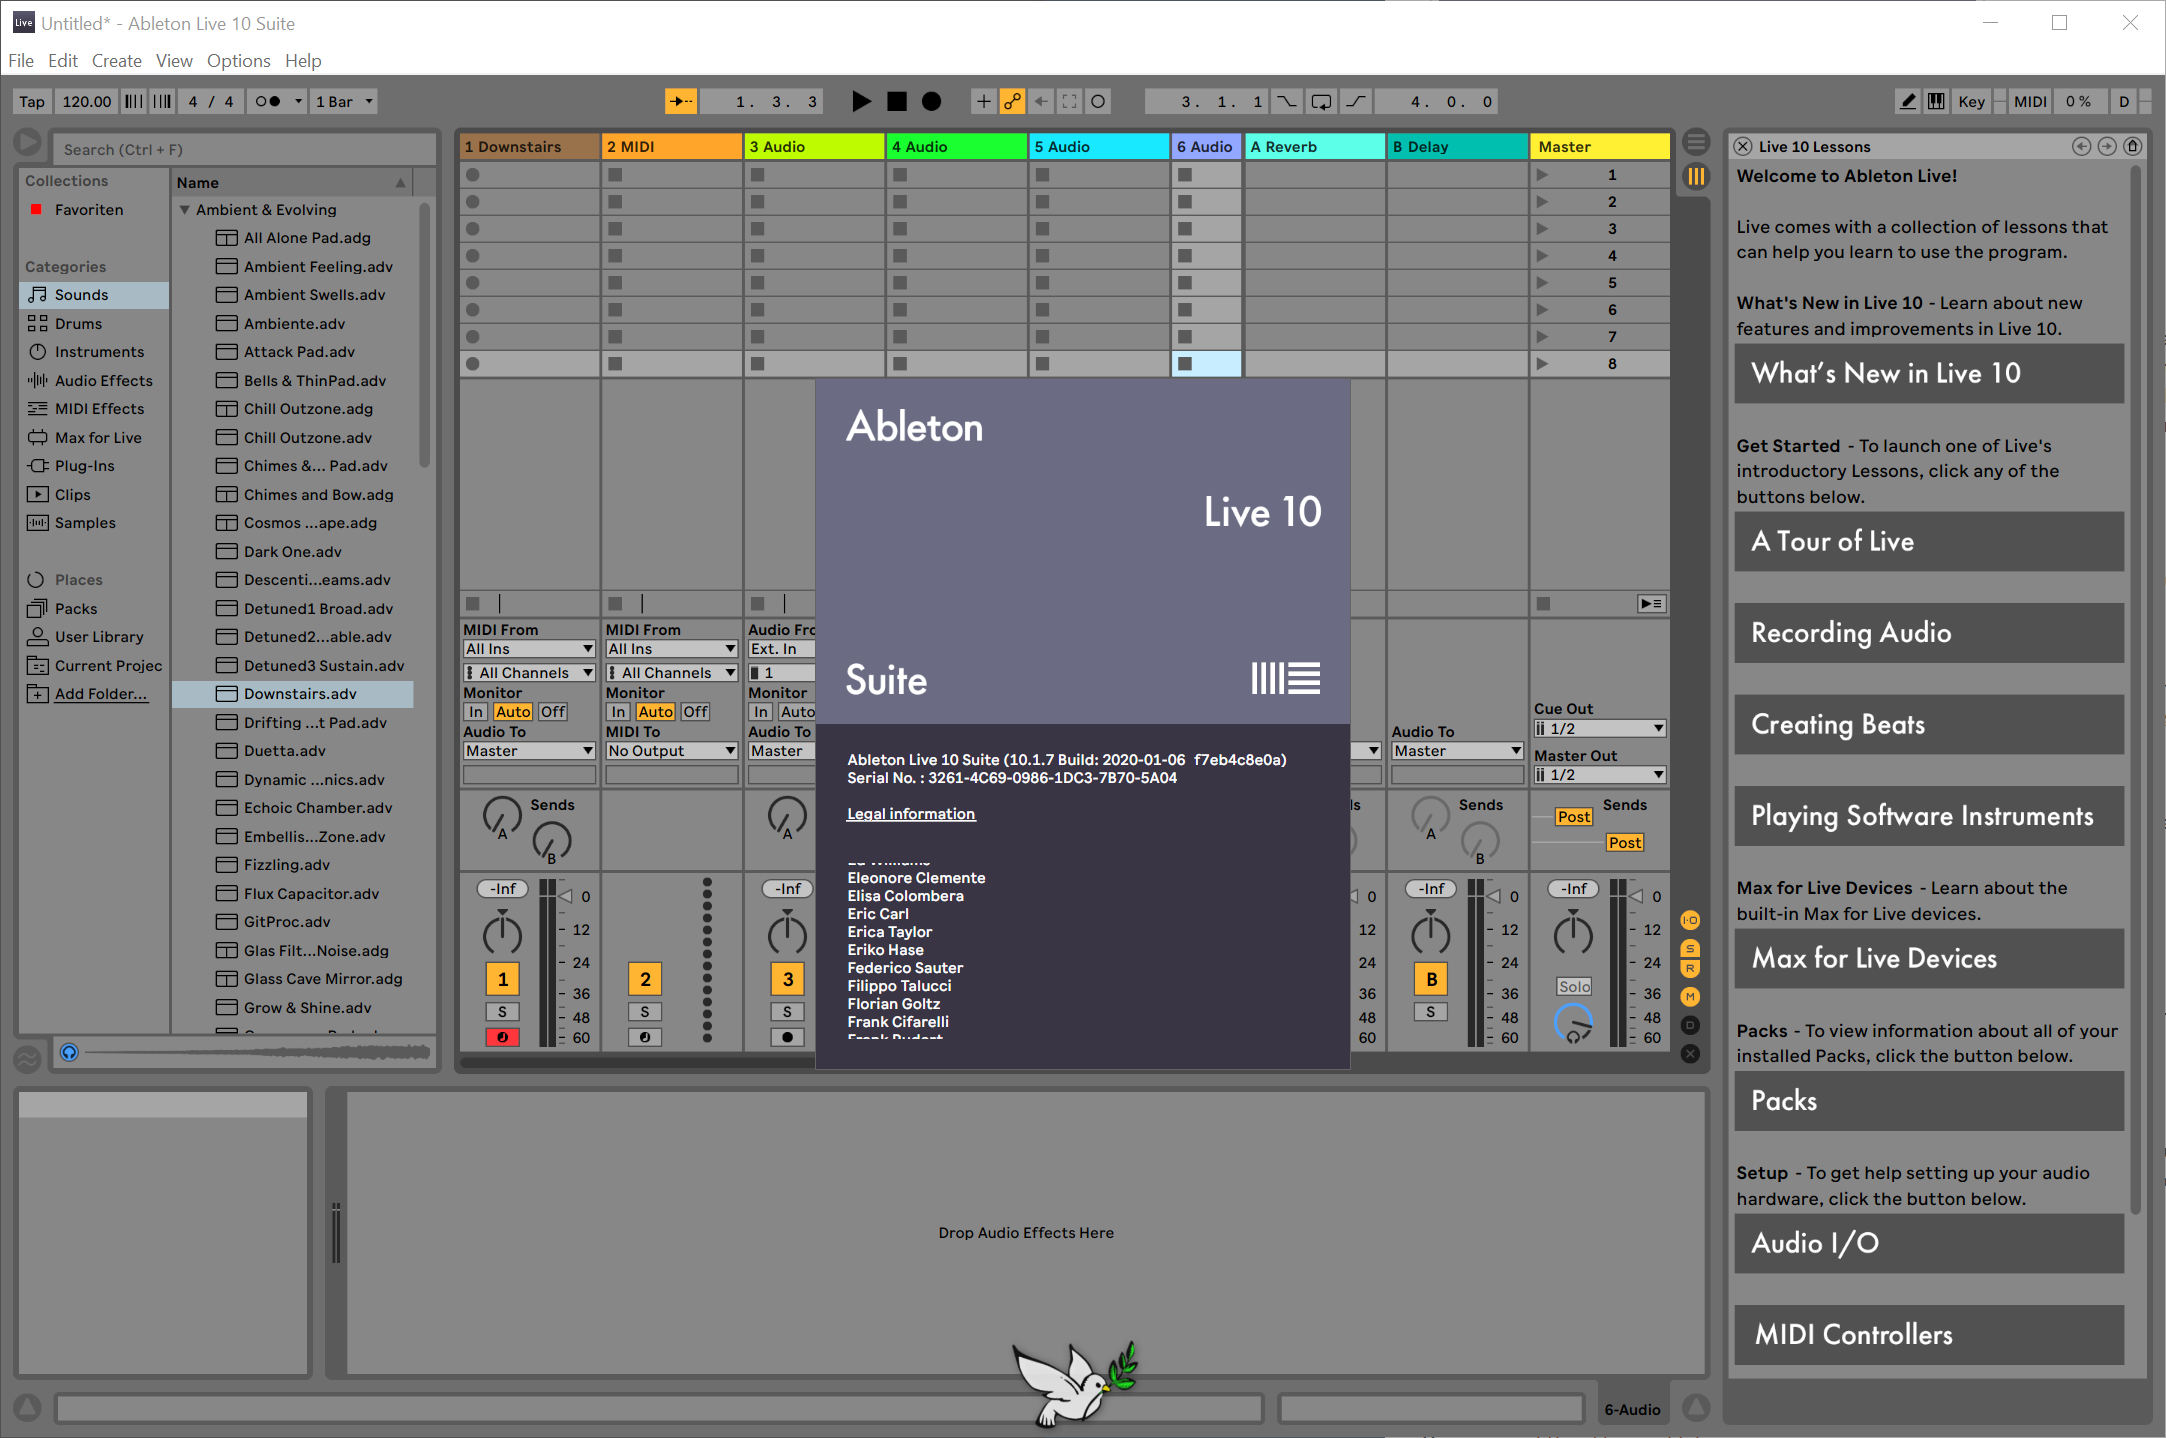Launch Master scene 3
The width and height of the screenshot is (2166, 1438).
(1542, 228)
